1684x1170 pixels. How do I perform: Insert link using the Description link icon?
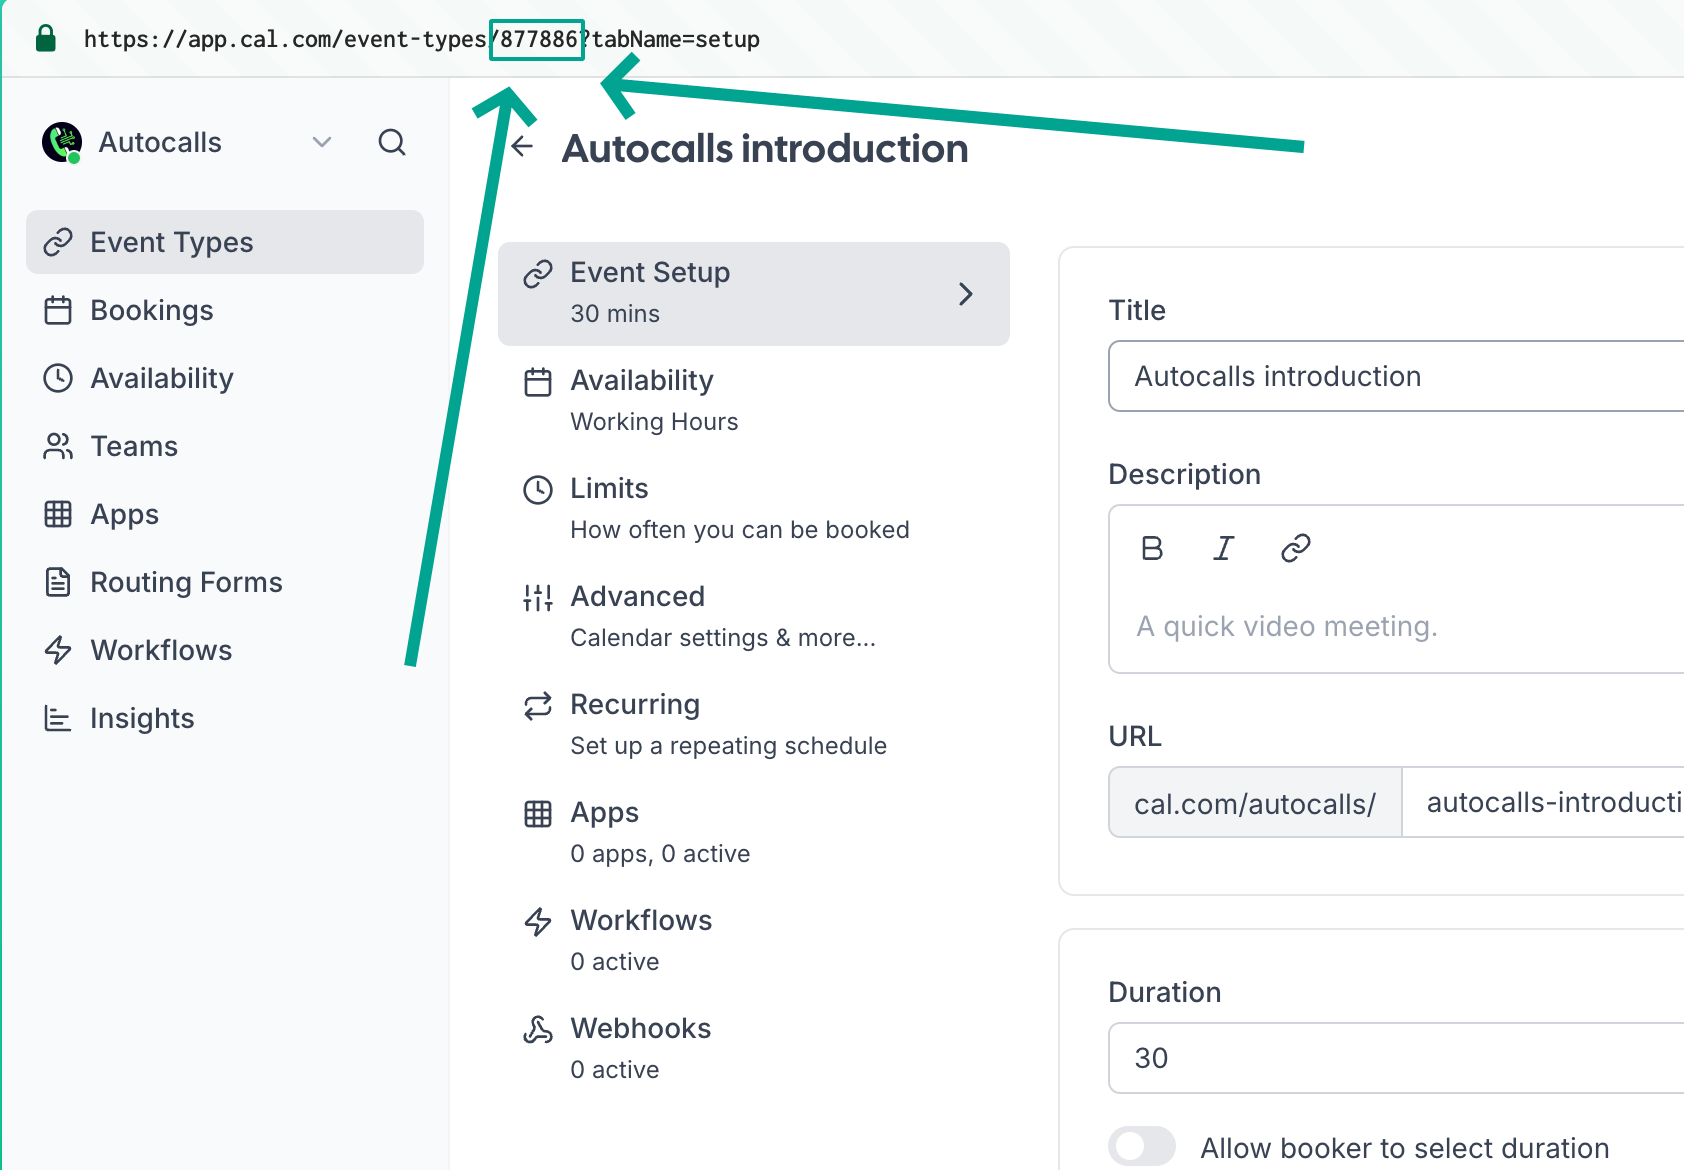[1295, 548]
